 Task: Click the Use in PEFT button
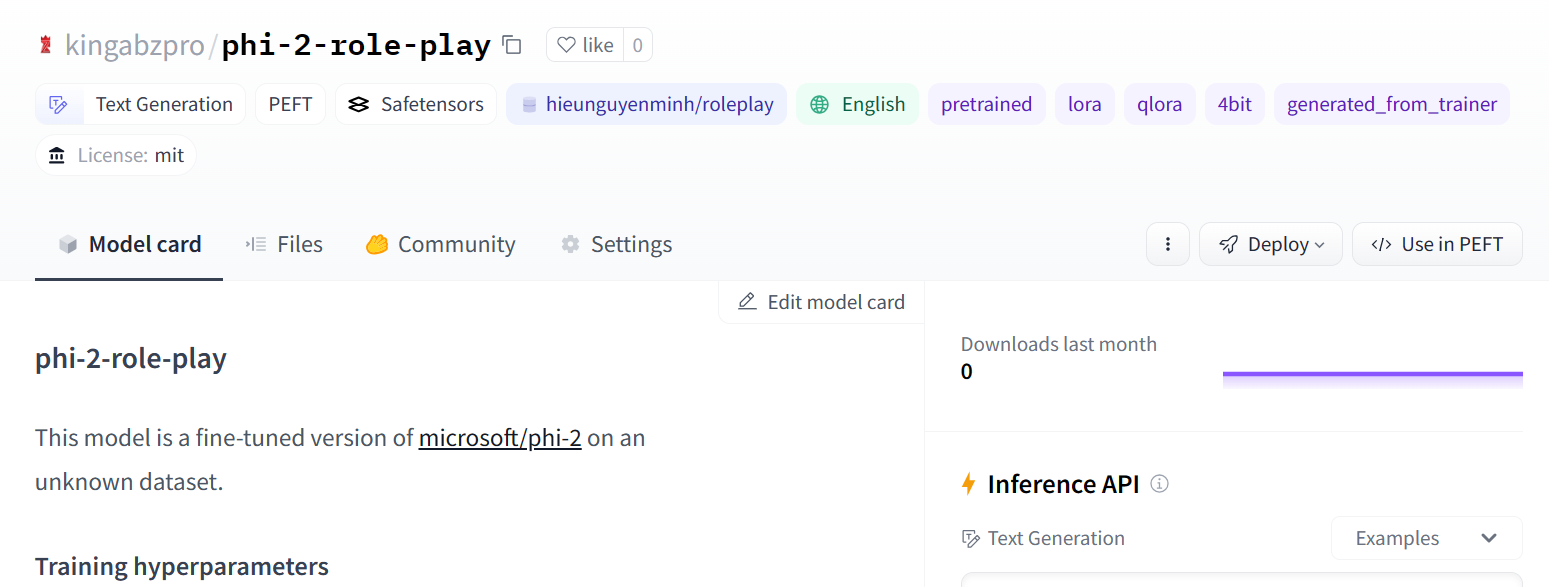(1436, 244)
